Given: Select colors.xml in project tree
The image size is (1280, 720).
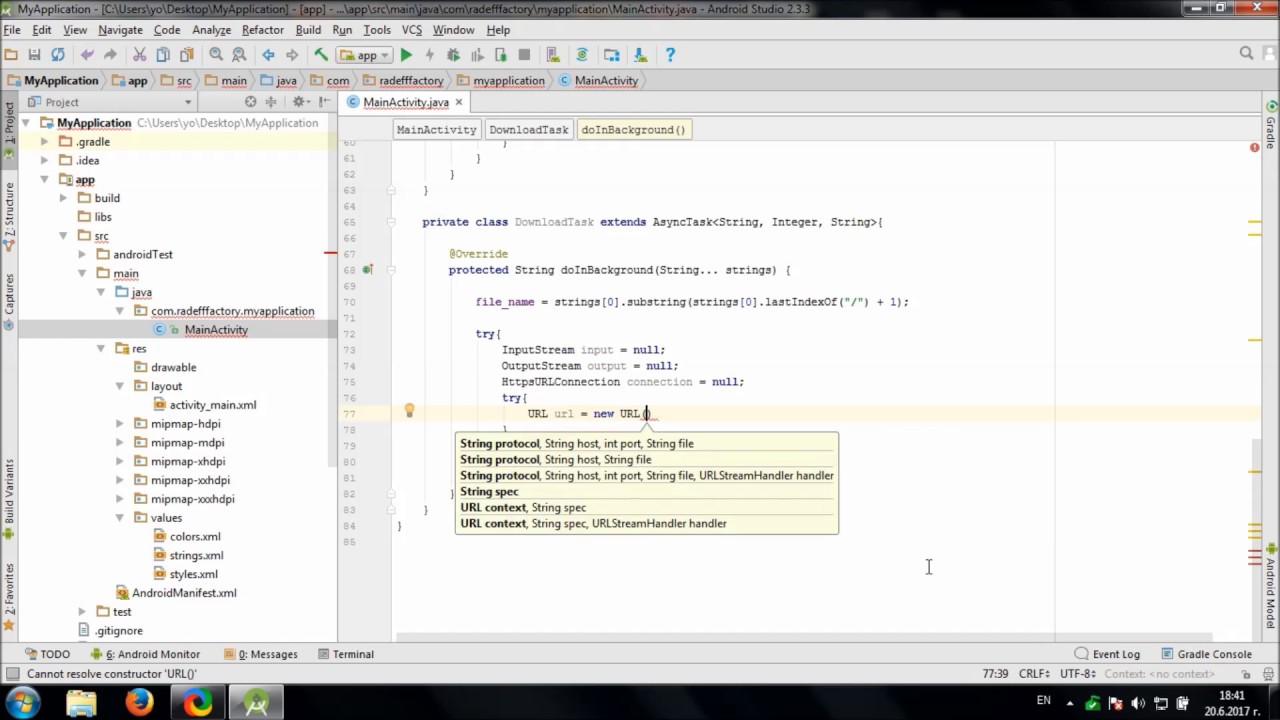Looking at the screenshot, I should tap(187, 536).
